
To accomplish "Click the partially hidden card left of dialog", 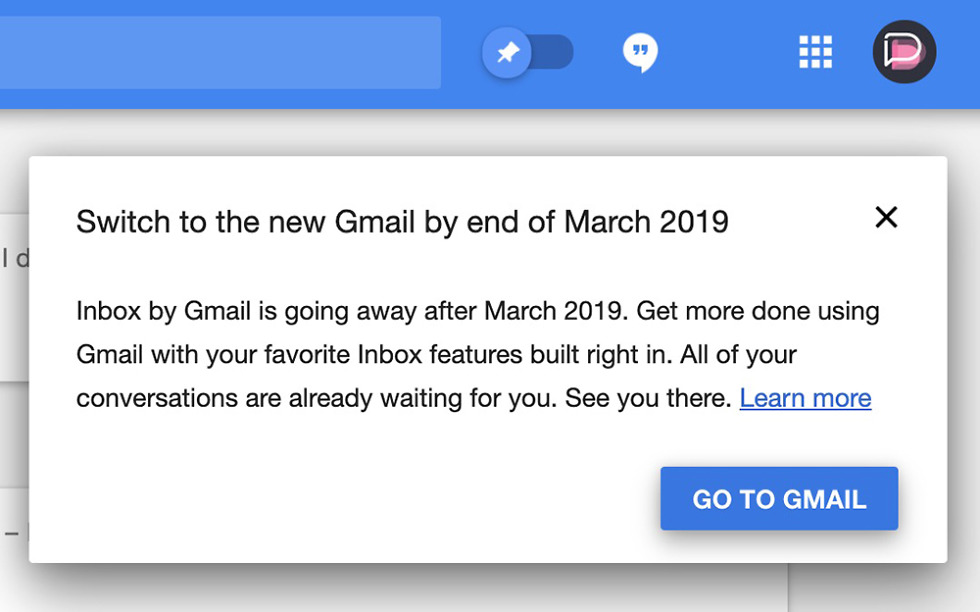I will coord(14,300).
